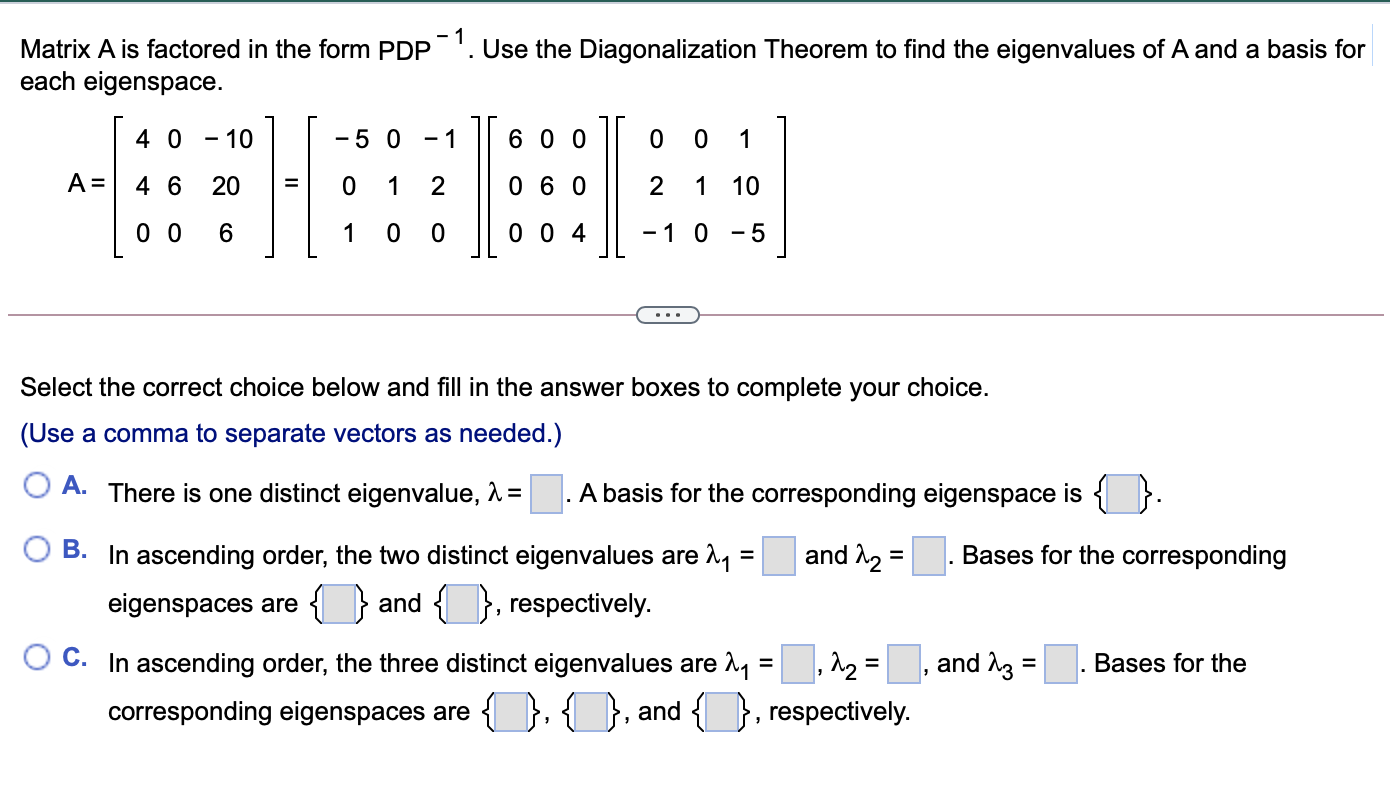Screen dimensions: 1390x802
Task: Select answer choice A radio button
Action: click(x=37, y=483)
